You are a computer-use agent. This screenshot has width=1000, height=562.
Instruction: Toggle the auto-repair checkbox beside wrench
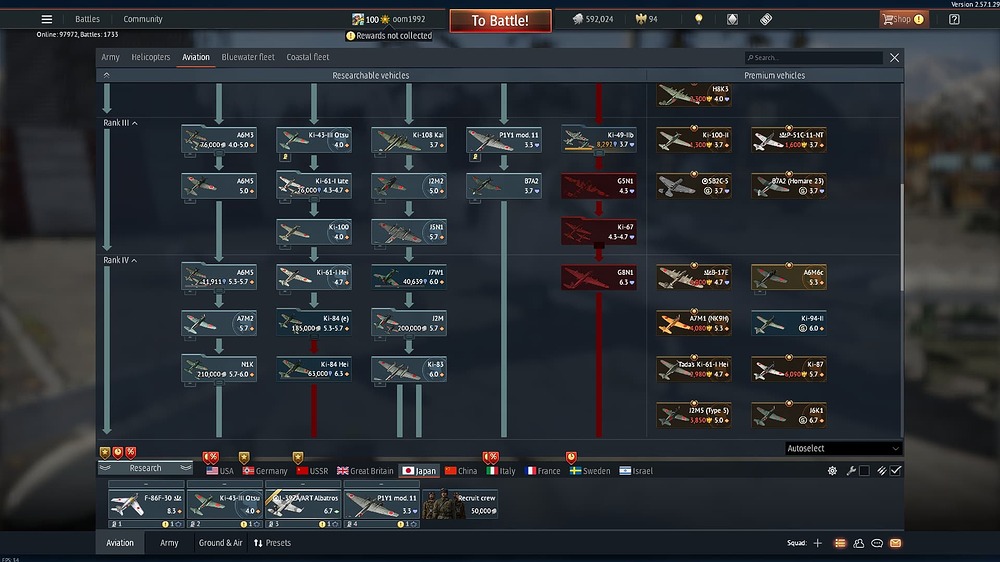(864, 471)
